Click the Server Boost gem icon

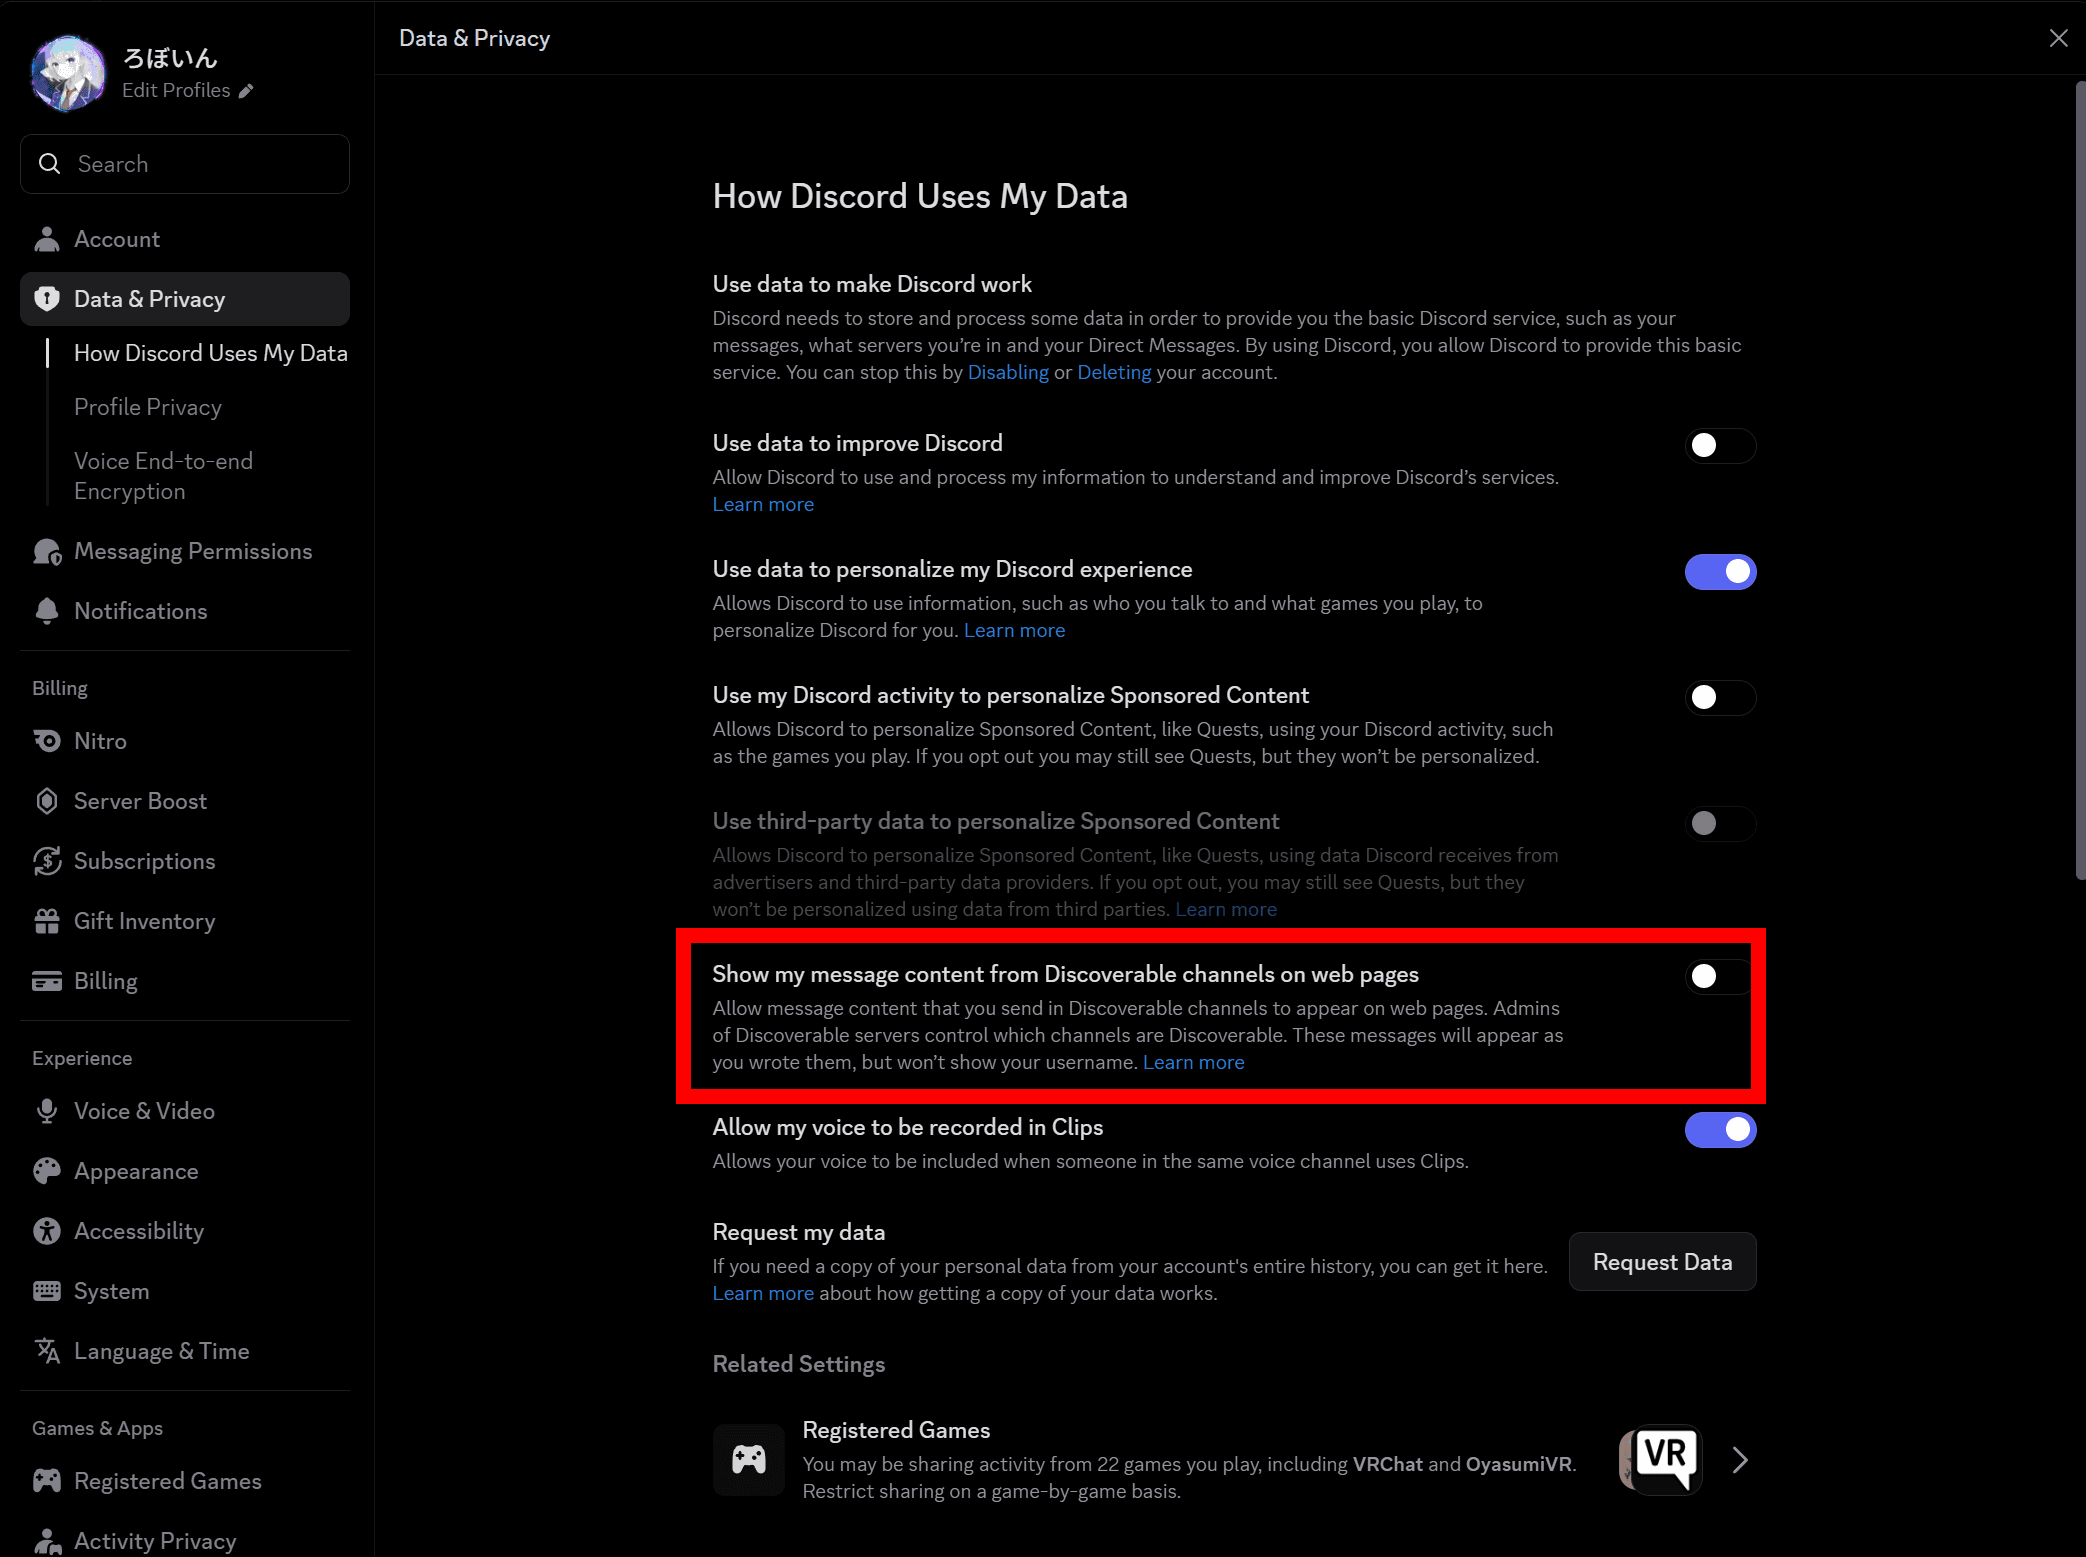point(46,801)
